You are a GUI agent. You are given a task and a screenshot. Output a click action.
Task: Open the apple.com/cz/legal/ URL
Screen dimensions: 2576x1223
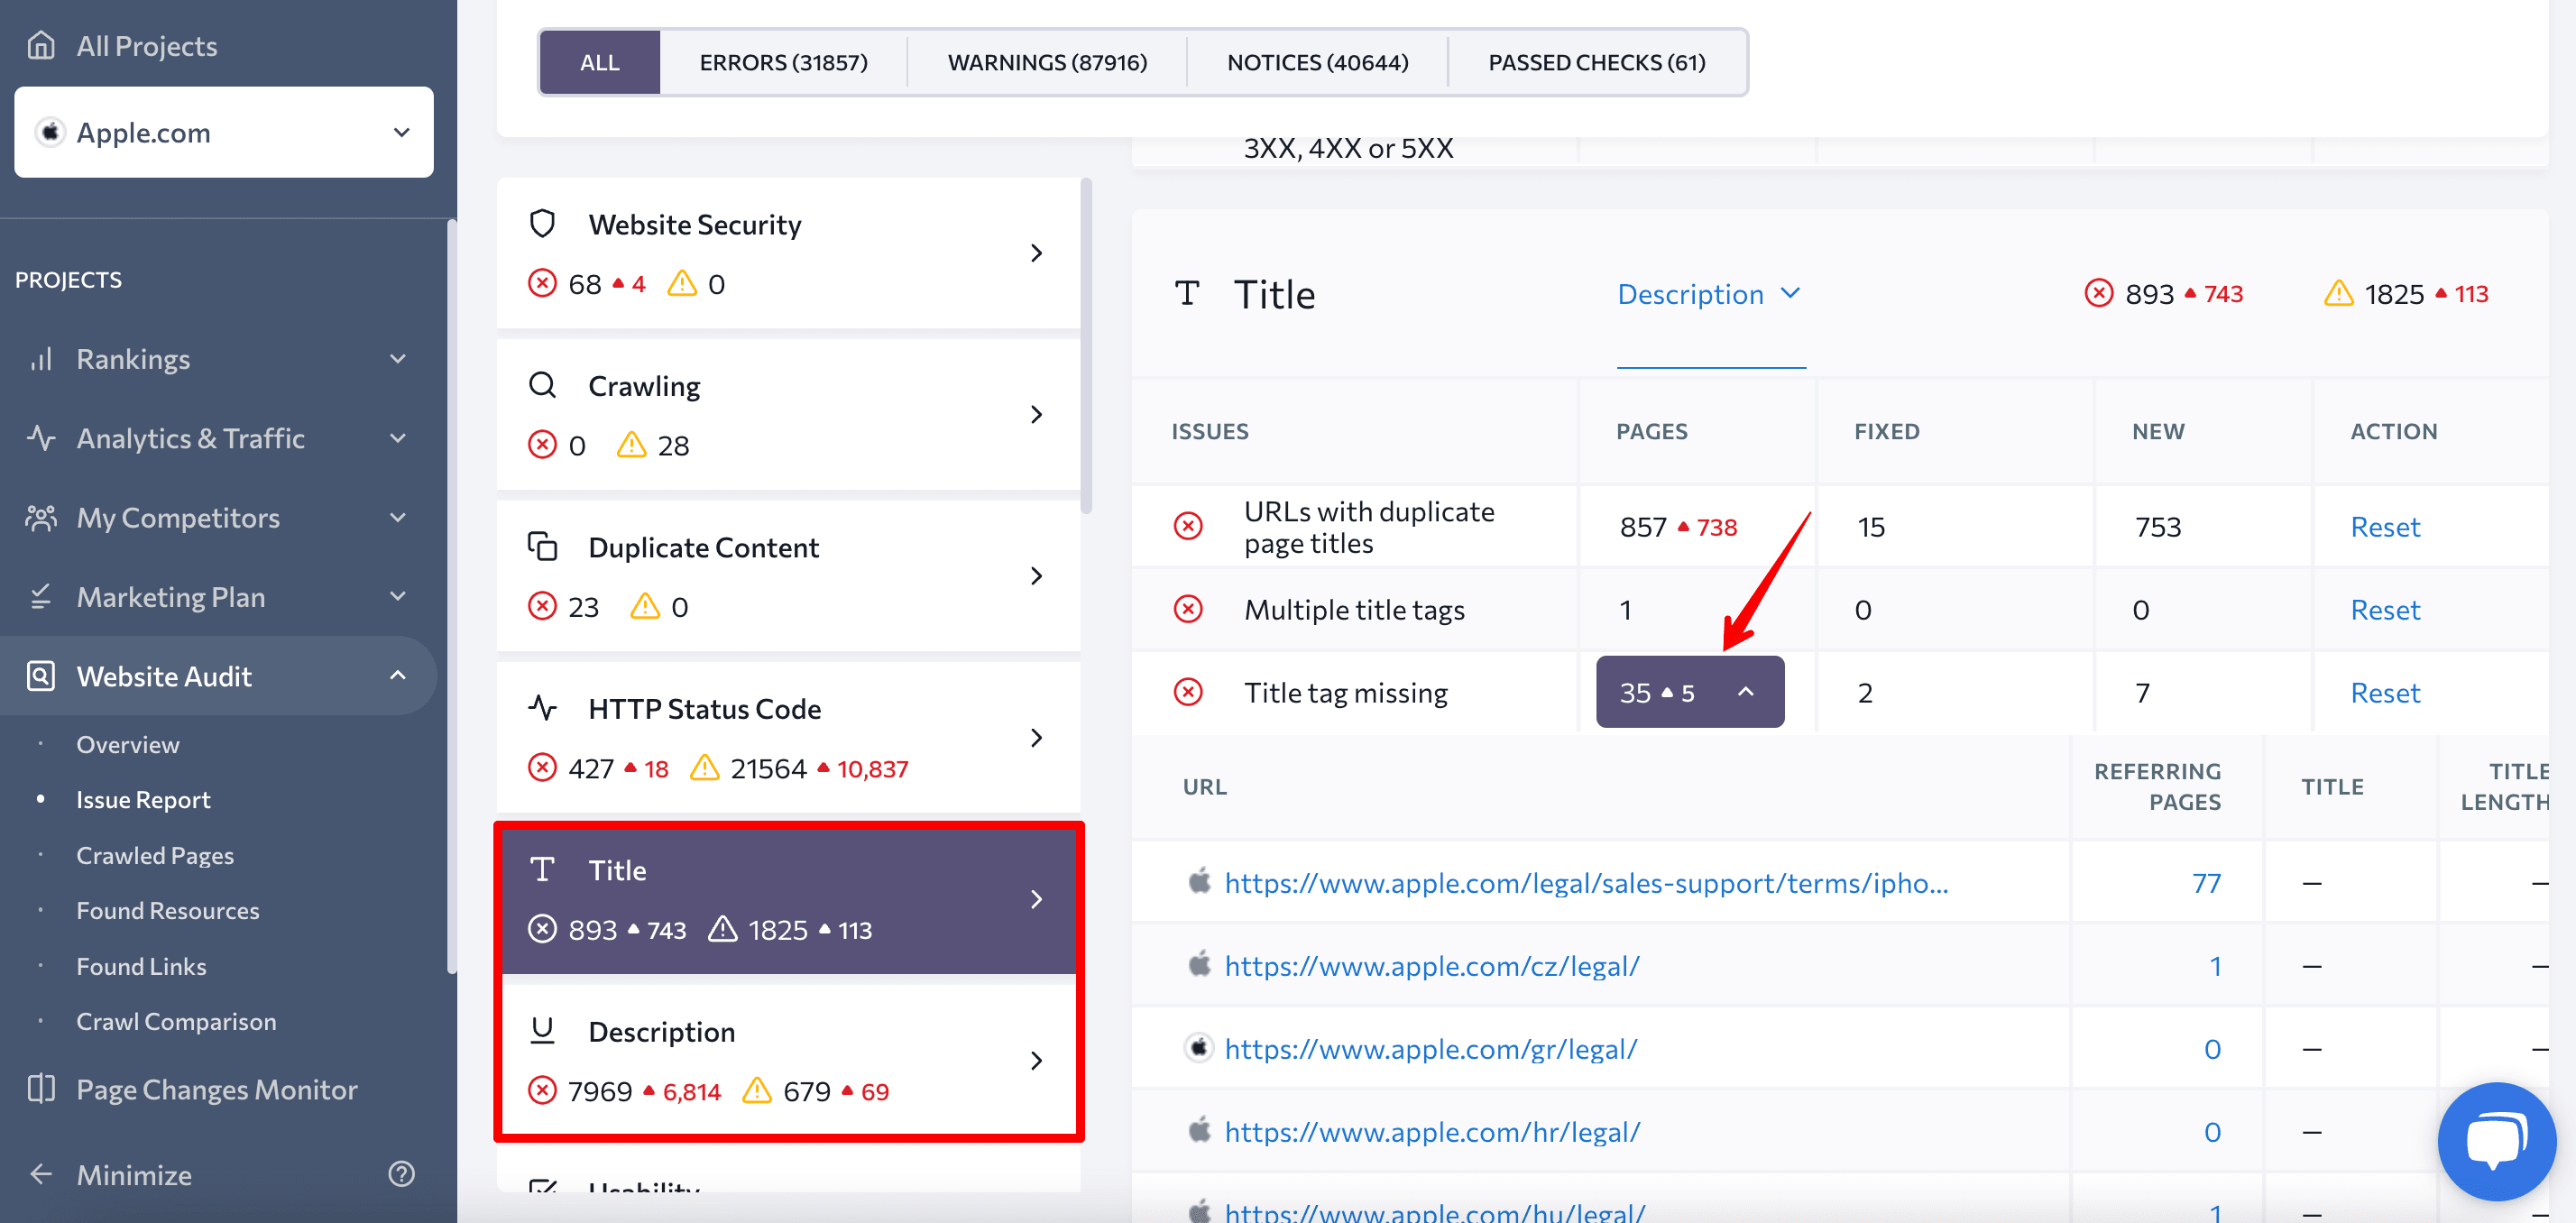tap(1432, 966)
